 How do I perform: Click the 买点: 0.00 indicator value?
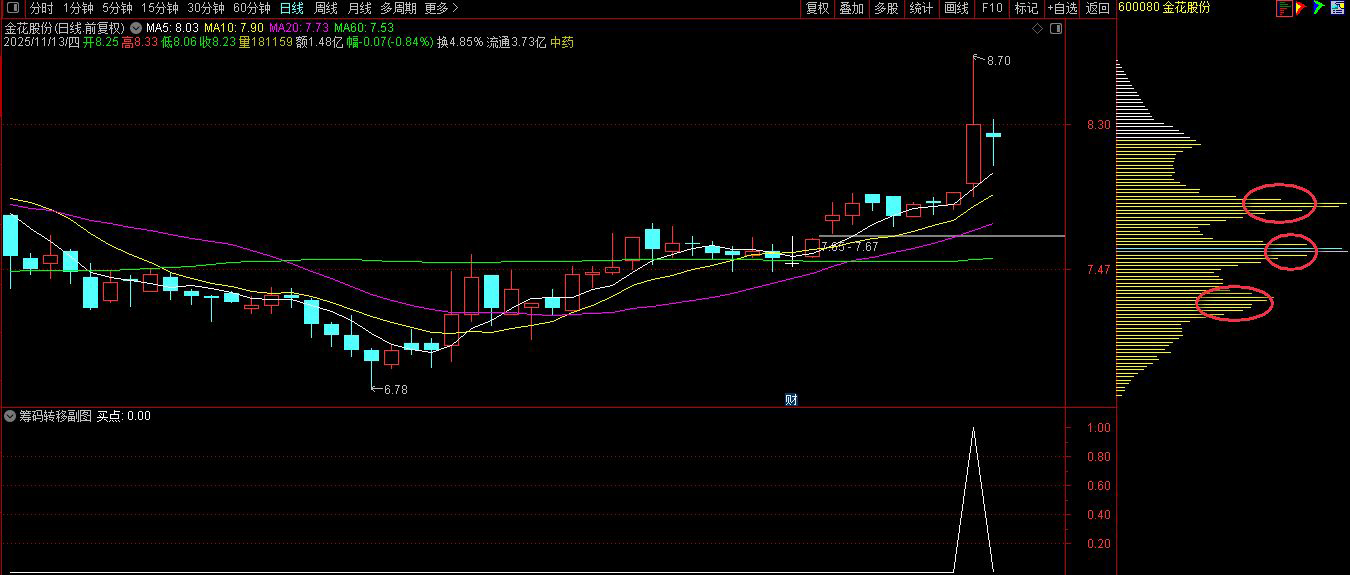(x=124, y=416)
